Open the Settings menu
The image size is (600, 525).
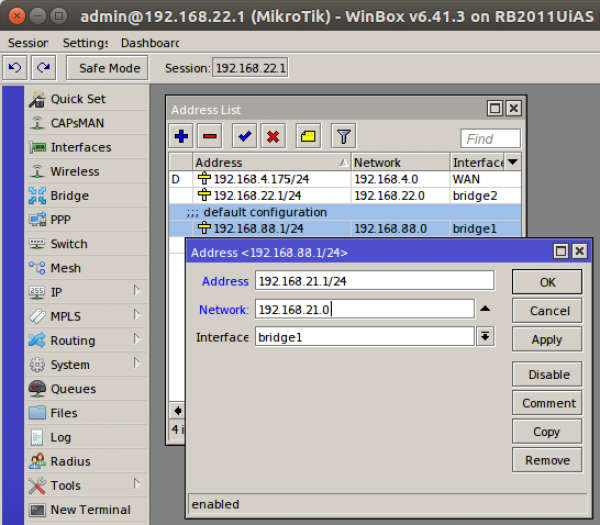coord(85,43)
